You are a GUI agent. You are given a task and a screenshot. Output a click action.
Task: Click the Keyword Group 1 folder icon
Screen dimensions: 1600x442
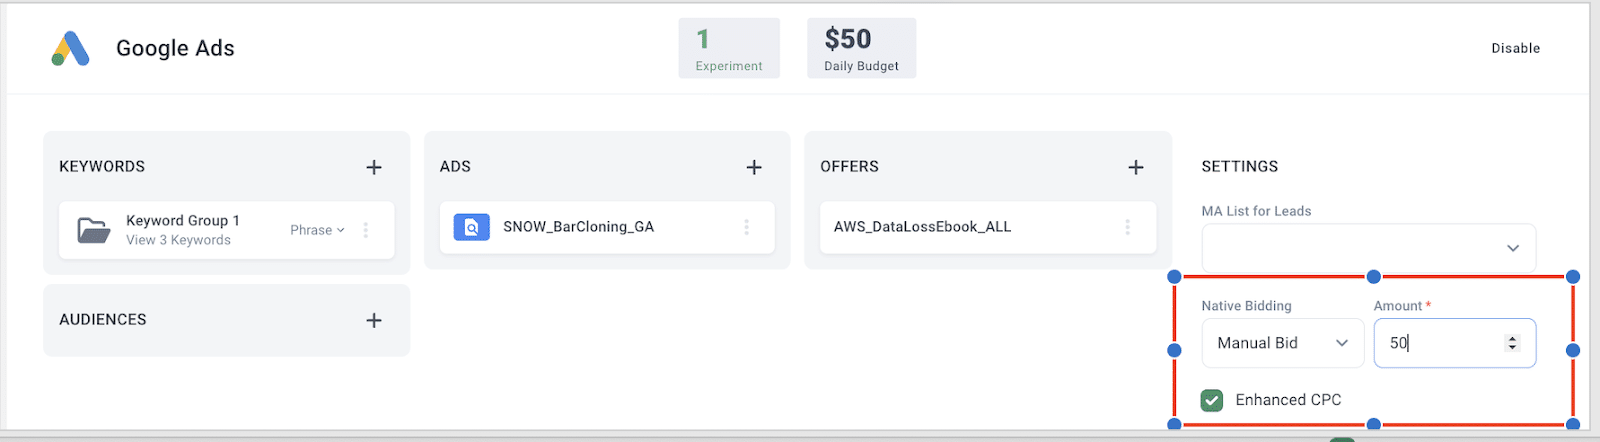[94, 230]
